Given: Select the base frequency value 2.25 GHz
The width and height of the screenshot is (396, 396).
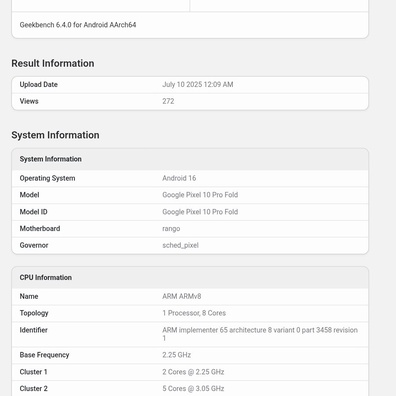Looking at the screenshot, I should click(177, 355).
